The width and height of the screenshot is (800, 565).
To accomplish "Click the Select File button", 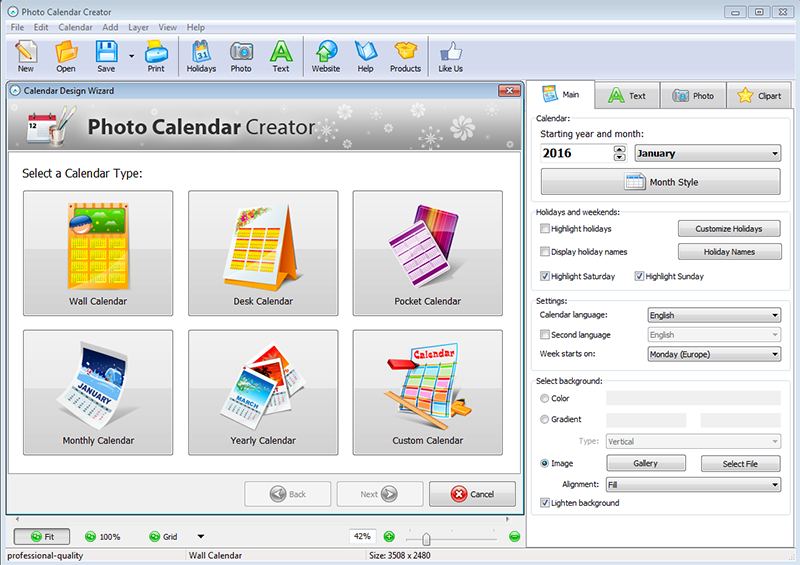I will click(x=740, y=463).
